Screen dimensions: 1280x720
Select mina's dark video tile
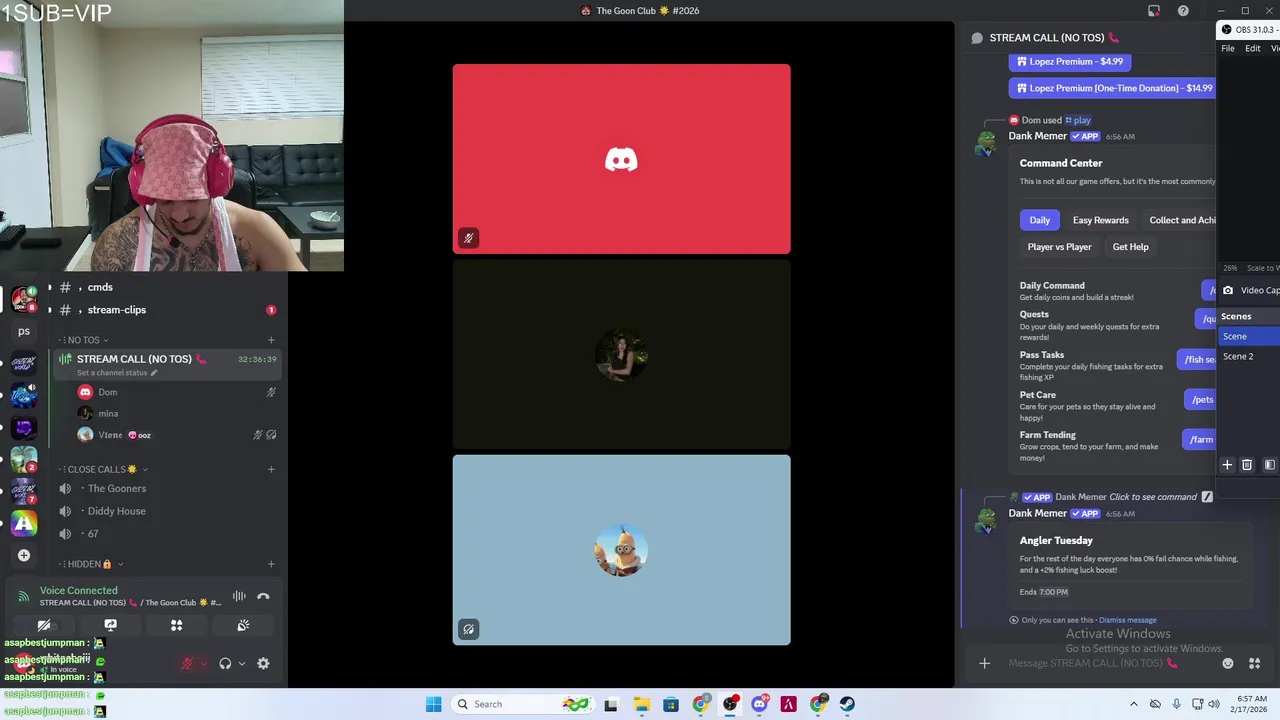(x=621, y=355)
